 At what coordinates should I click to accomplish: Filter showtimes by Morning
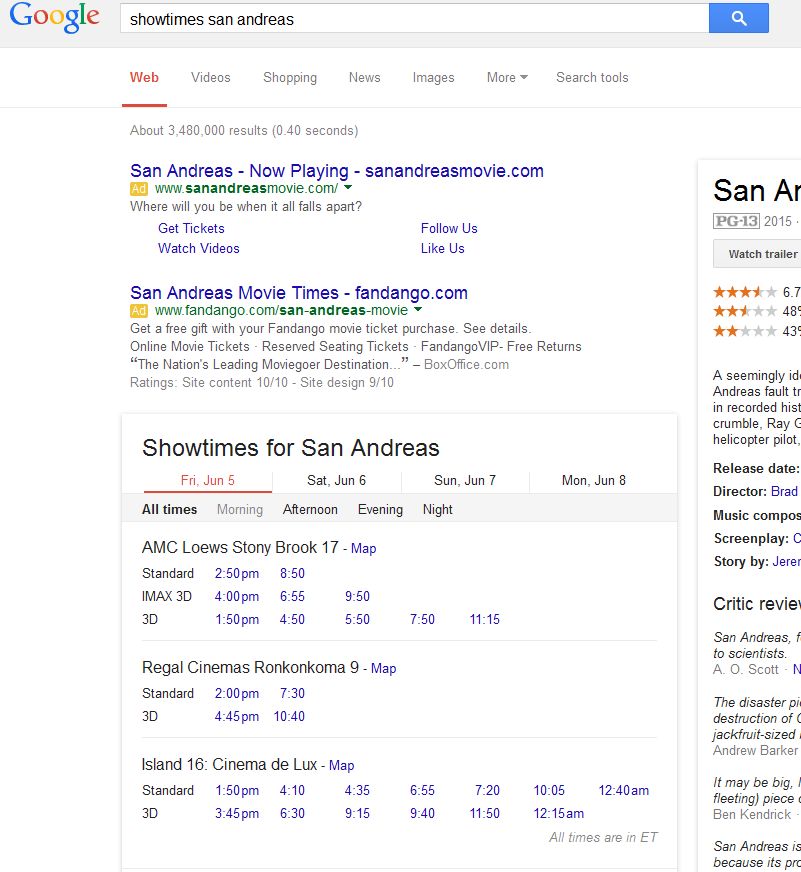click(240, 509)
